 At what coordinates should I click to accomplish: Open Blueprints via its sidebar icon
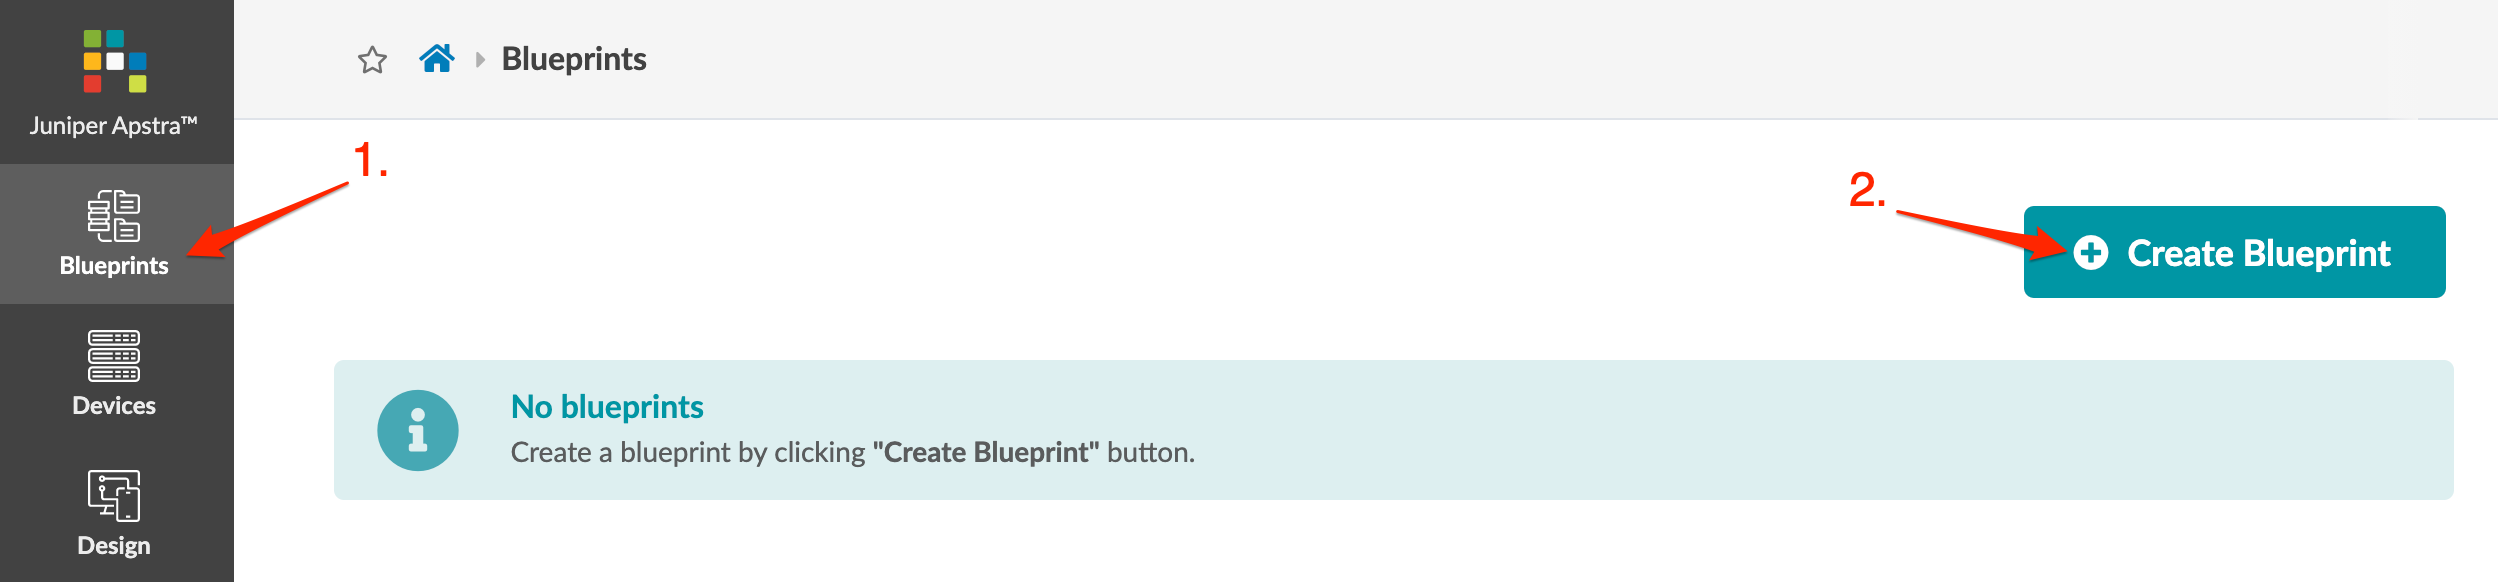pyautogui.click(x=114, y=216)
